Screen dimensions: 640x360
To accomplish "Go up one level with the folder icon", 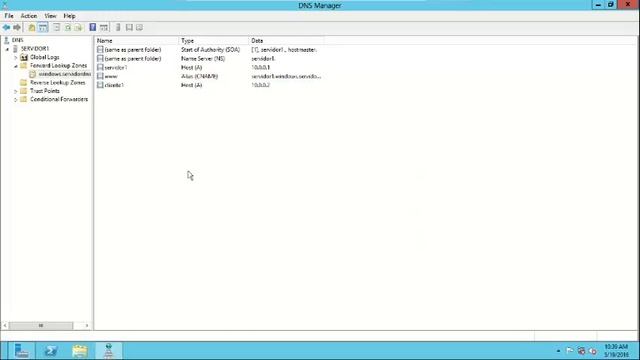I will click(31, 27).
